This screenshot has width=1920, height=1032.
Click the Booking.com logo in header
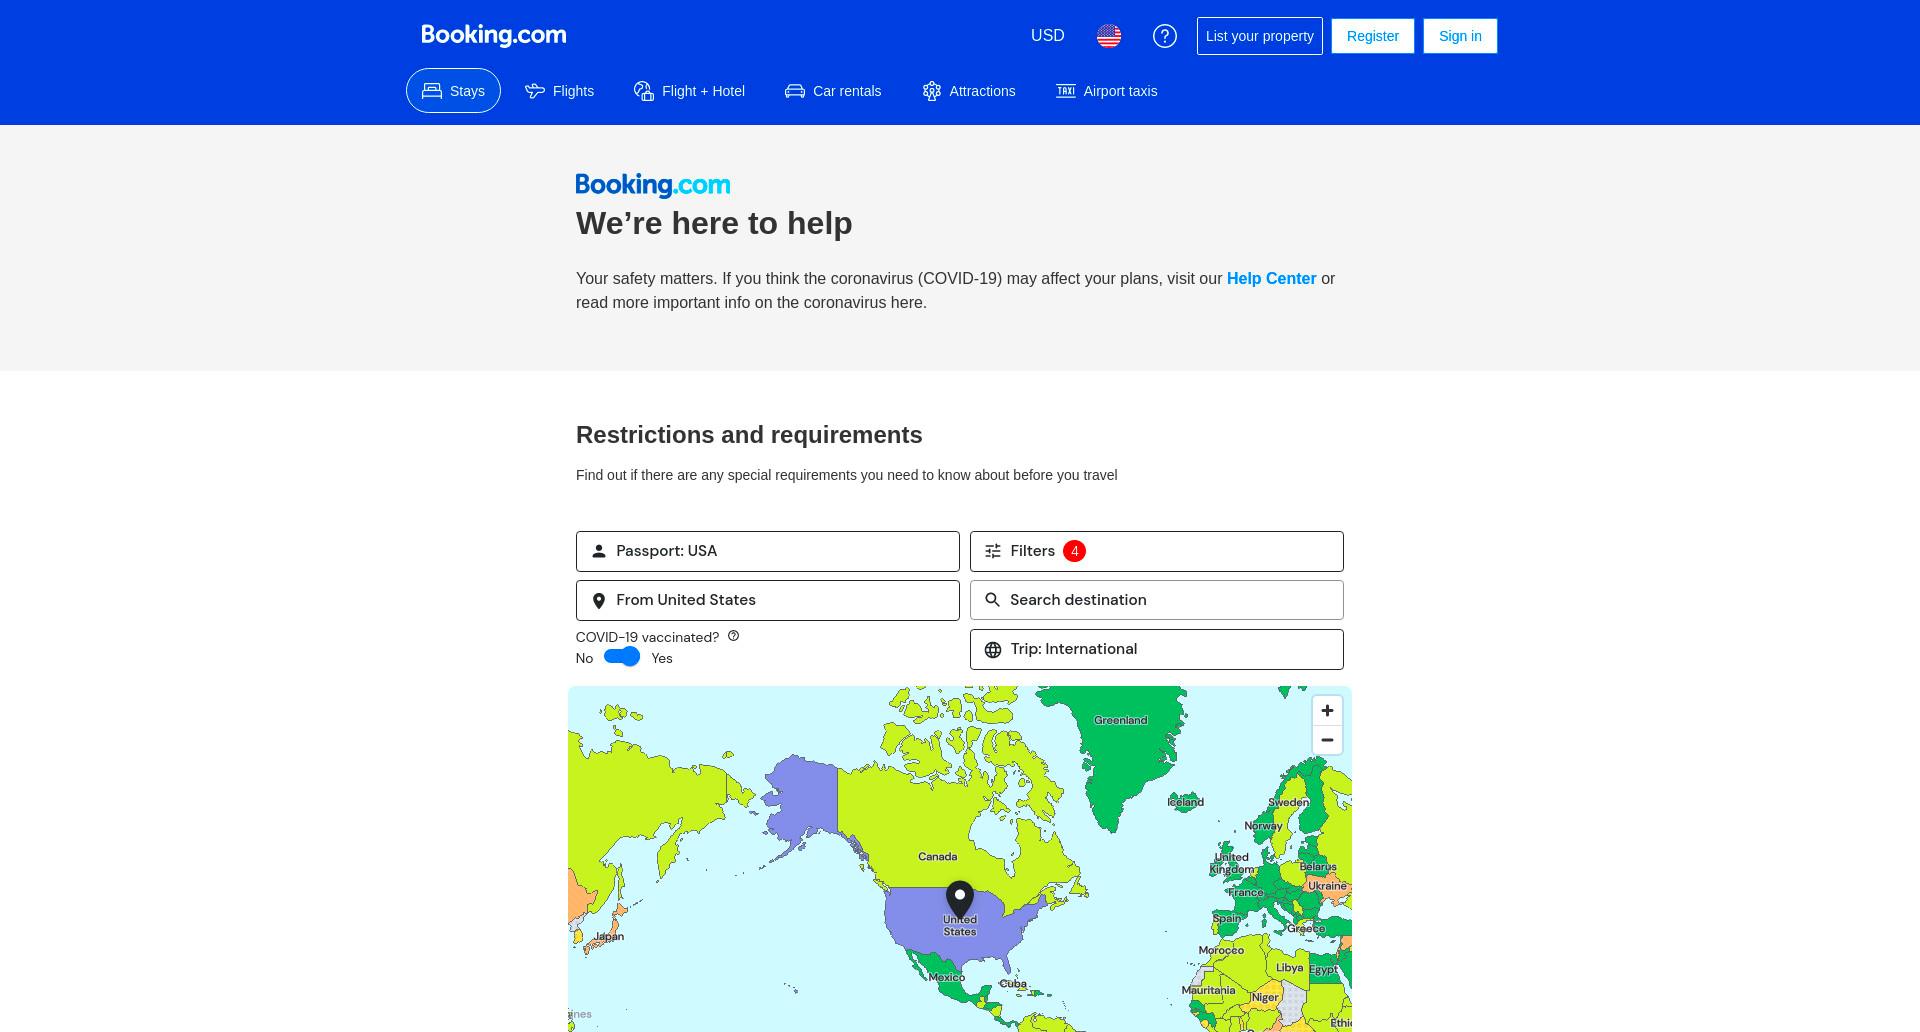pos(494,35)
